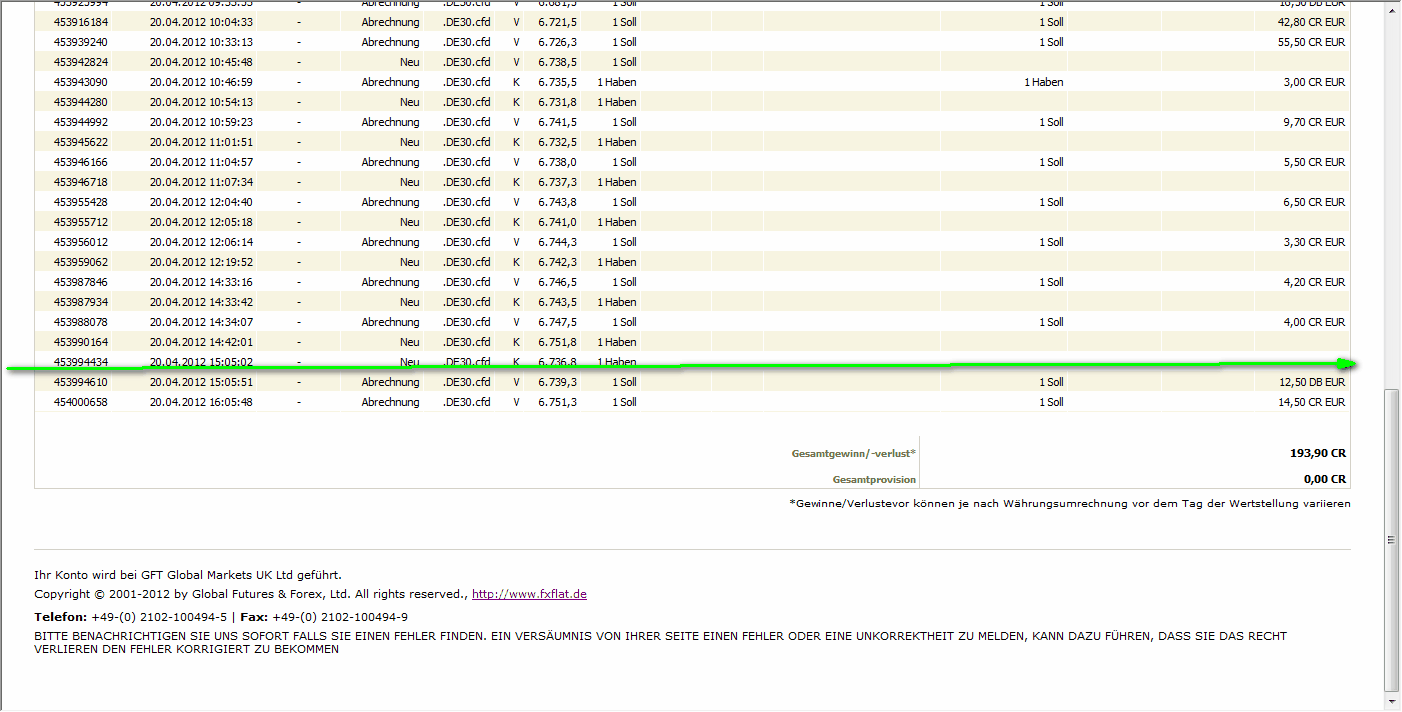Viewport: 1402px width, 712px height.
Task: Click the price 6.741,5
Action: tap(557, 122)
